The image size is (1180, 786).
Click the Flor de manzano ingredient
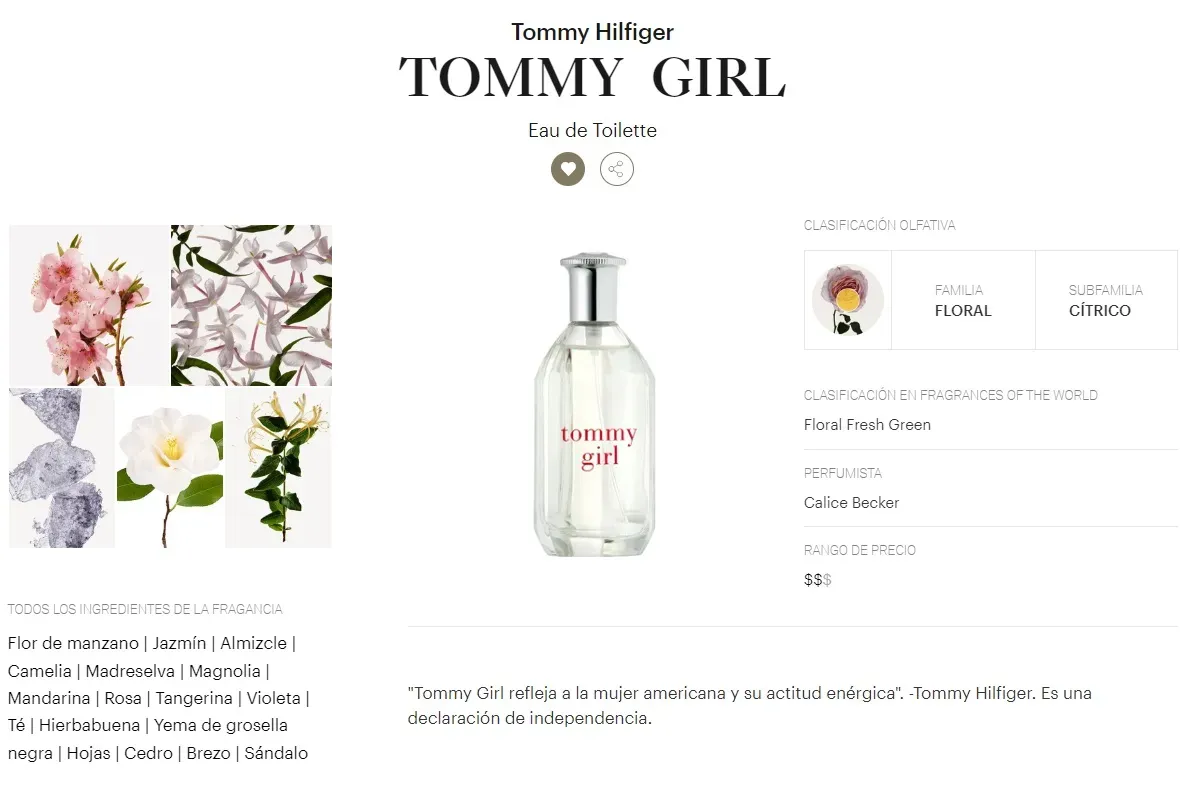(73, 643)
